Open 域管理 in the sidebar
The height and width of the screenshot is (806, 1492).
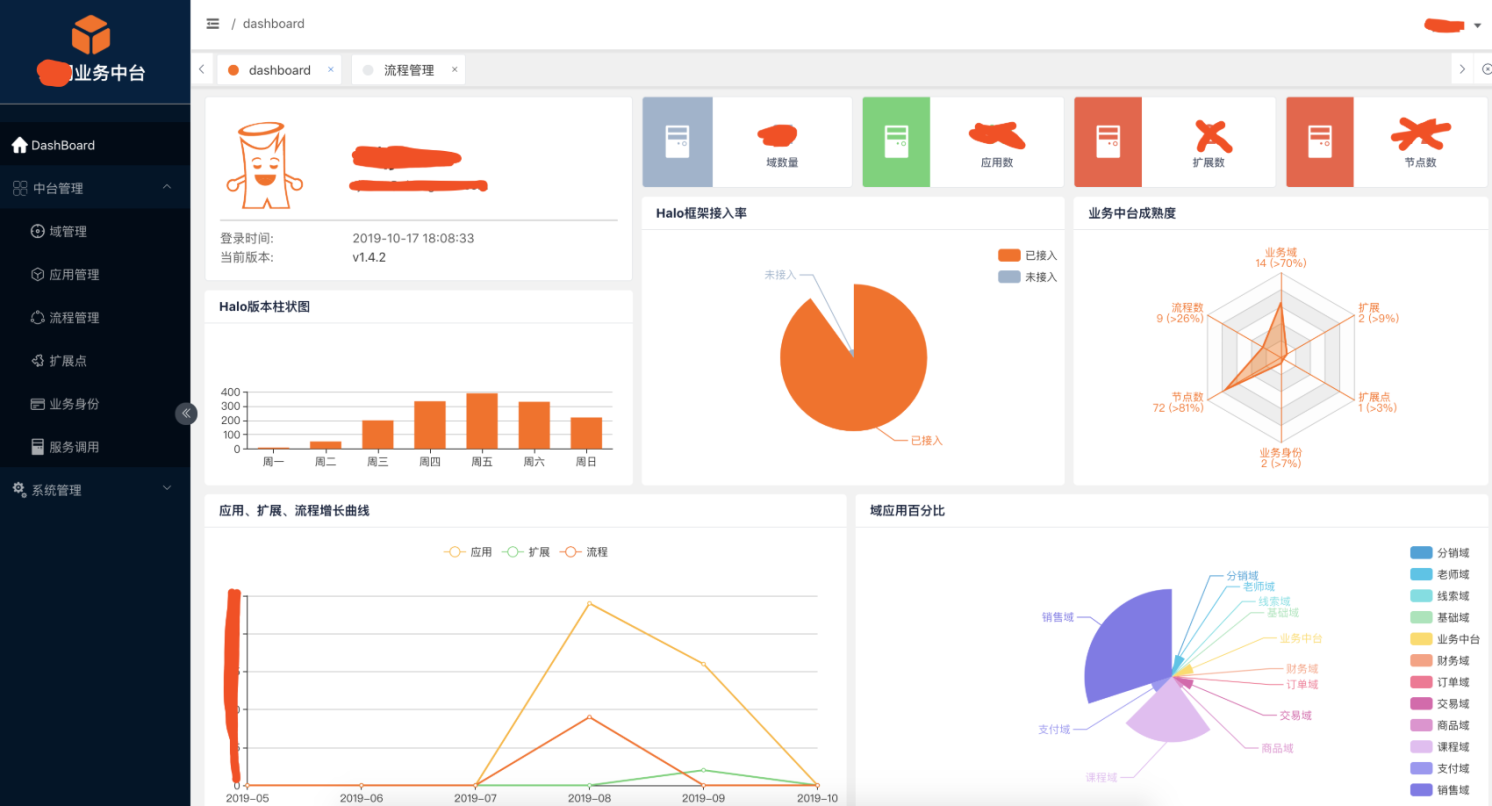click(x=68, y=231)
